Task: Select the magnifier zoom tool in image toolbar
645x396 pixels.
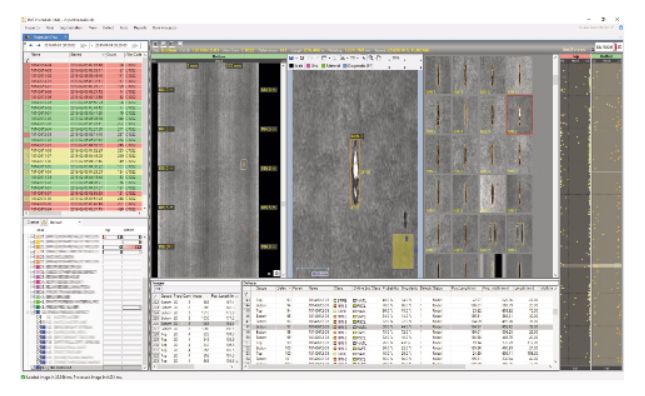Action: click(371, 58)
